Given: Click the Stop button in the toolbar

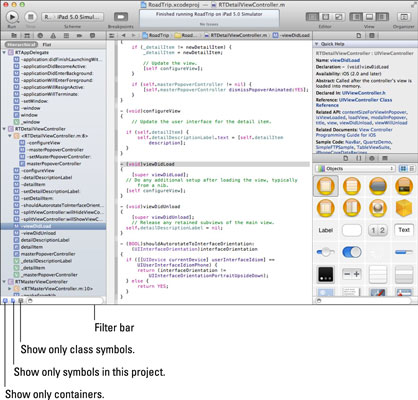Looking at the screenshot, I should point(31,17).
